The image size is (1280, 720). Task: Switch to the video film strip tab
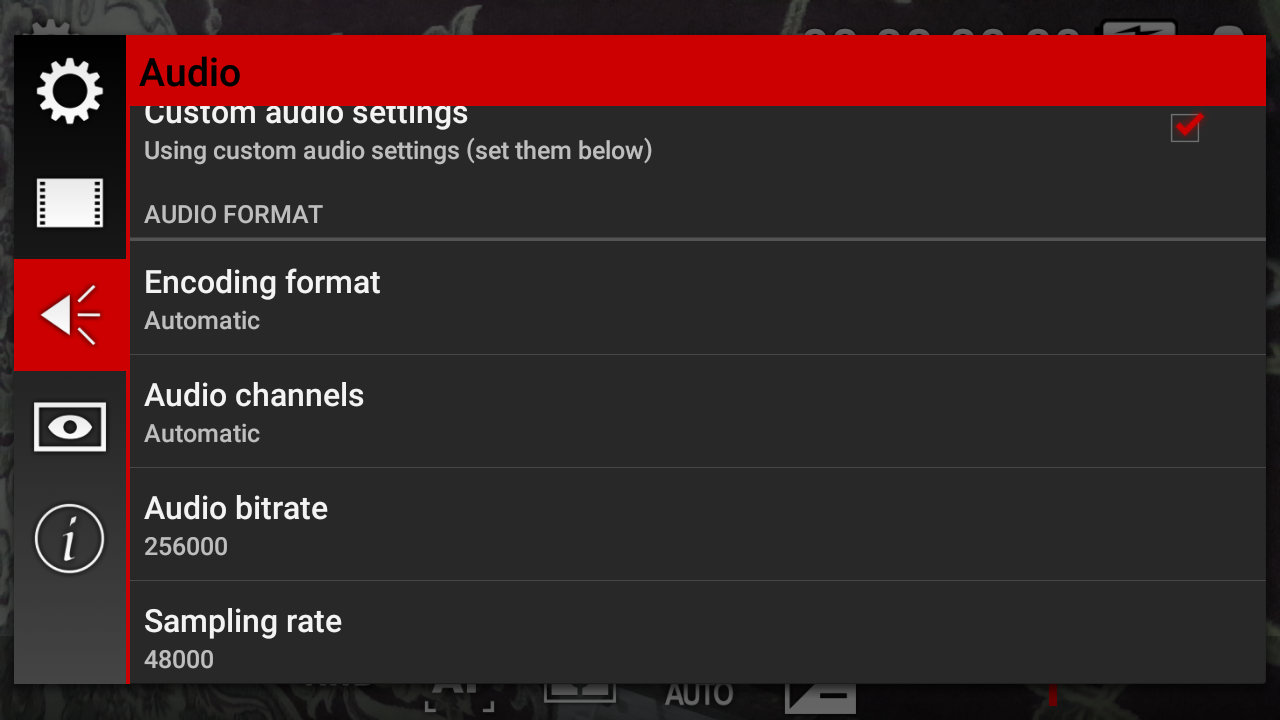[x=70, y=203]
